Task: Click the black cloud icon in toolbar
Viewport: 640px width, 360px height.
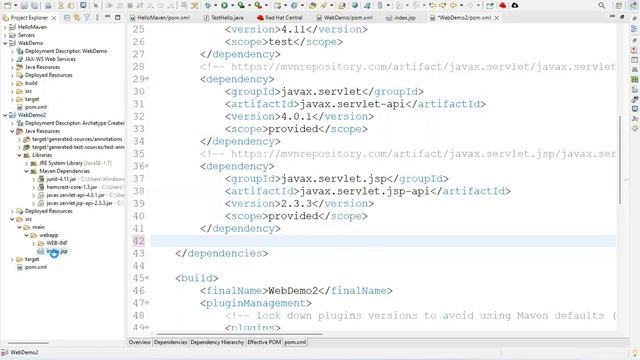Action: [x=515, y=5]
